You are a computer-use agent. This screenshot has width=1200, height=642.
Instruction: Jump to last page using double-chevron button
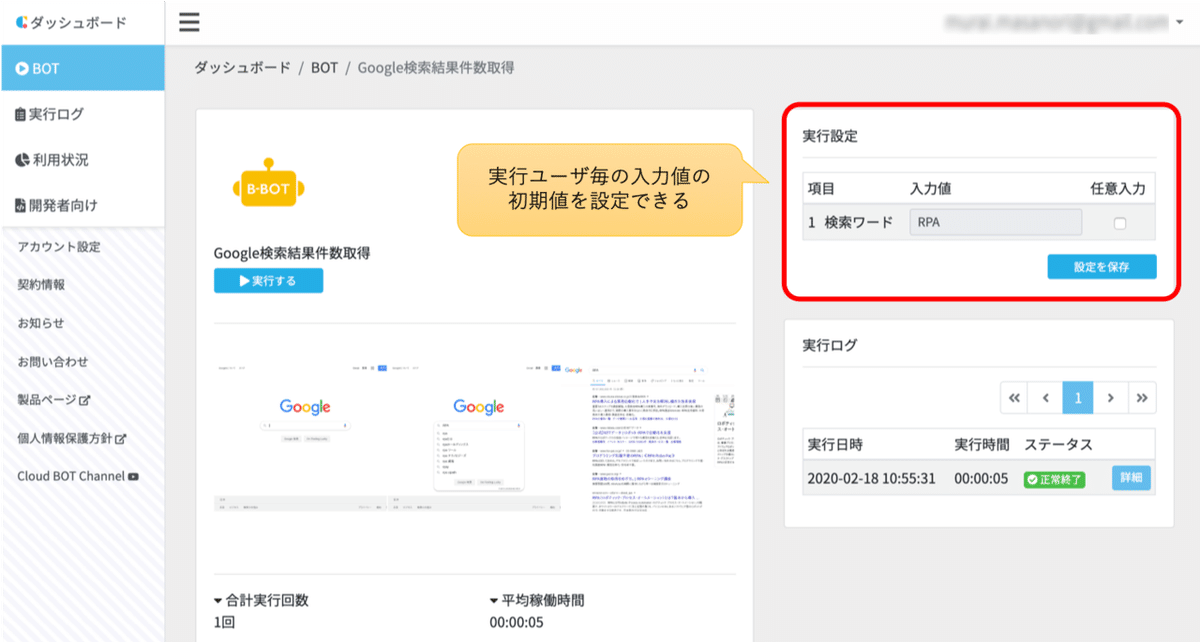tap(1143, 397)
